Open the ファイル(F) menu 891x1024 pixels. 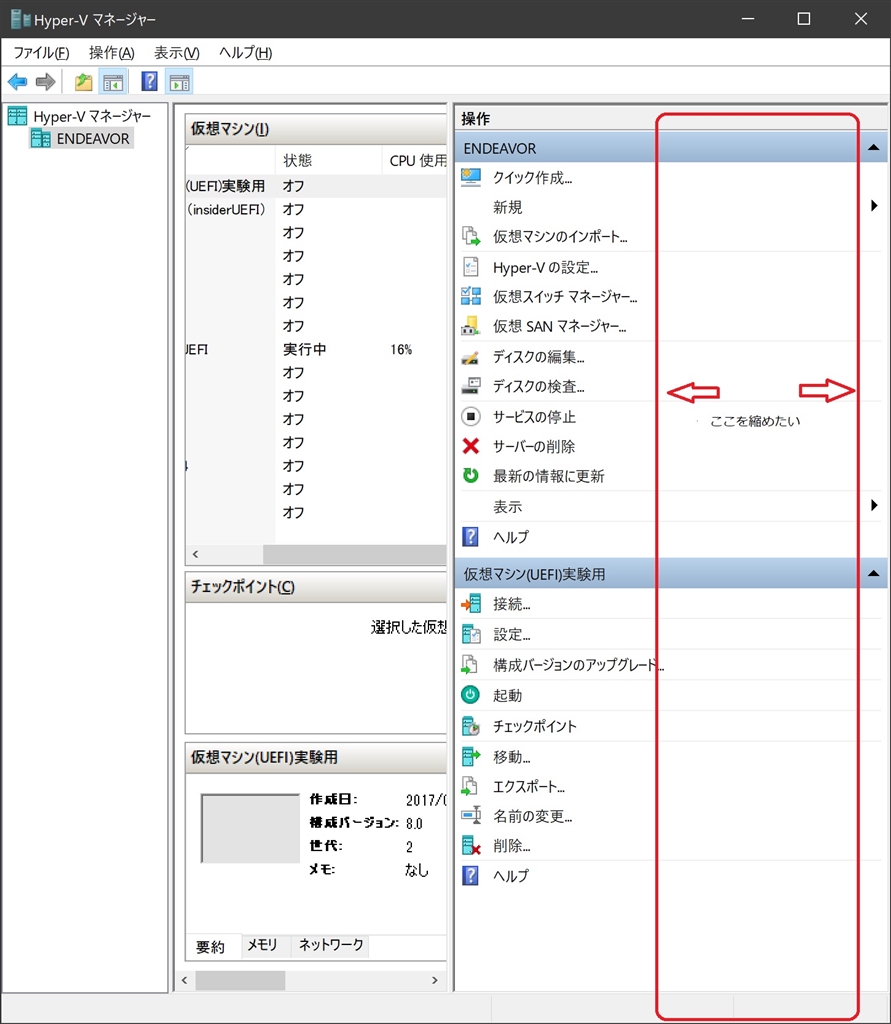pos(41,53)
